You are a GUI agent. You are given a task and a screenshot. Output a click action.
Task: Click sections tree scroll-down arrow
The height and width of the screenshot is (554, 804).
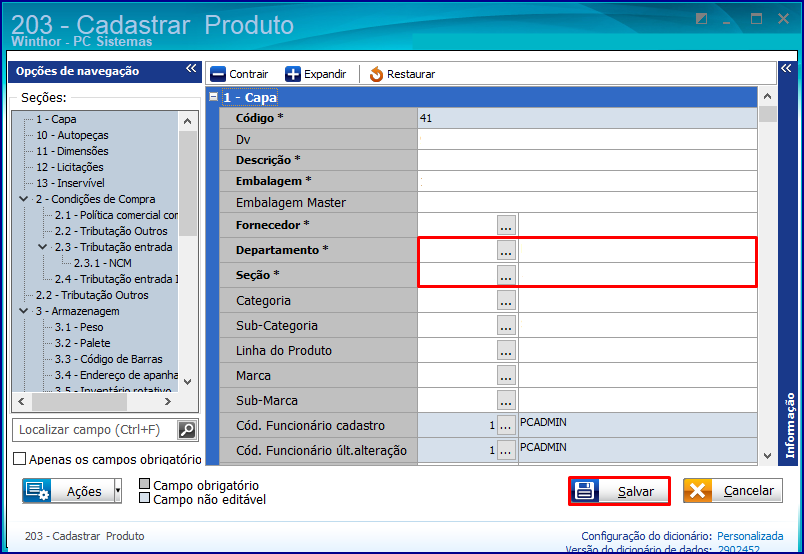tap(188, 382)
